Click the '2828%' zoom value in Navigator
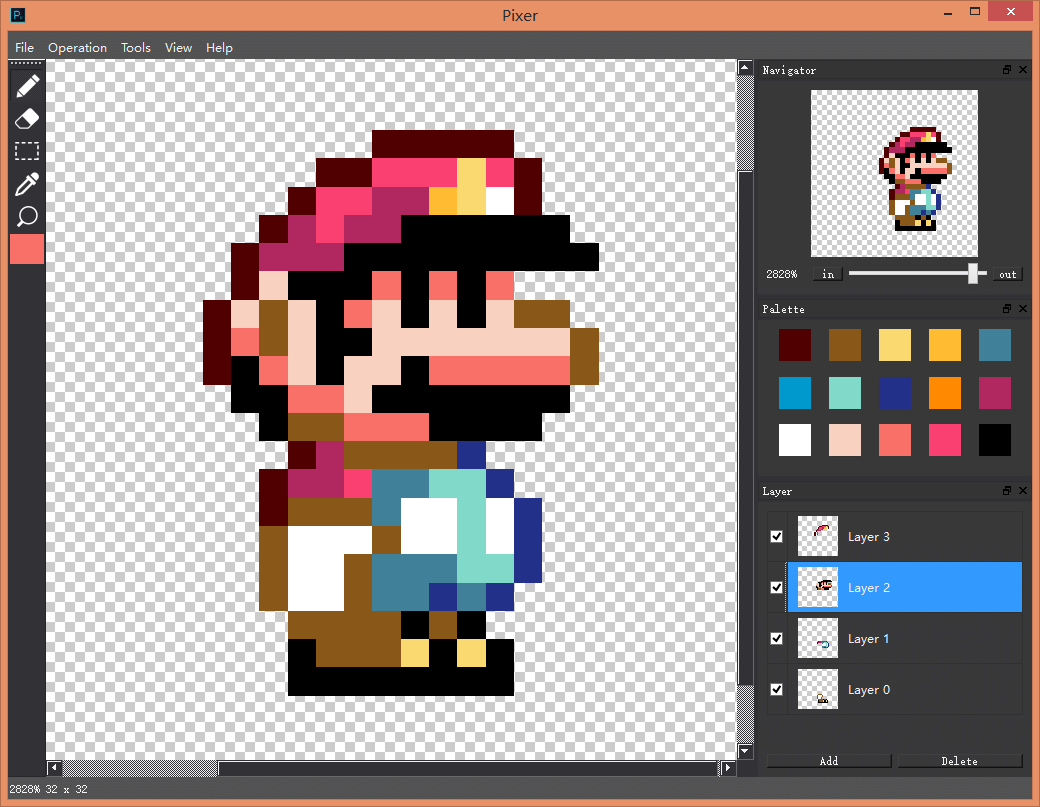The width and height of the screenshot is (1040, 807). click(x=781, y=274)
